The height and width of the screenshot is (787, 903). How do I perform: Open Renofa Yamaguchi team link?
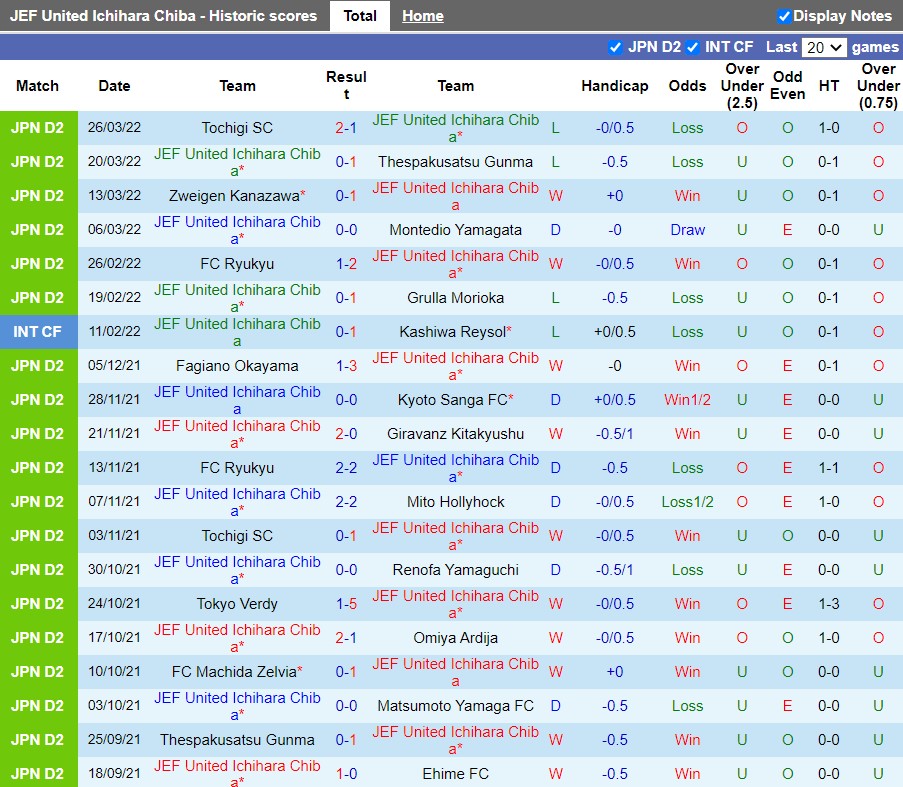point(455,569)
